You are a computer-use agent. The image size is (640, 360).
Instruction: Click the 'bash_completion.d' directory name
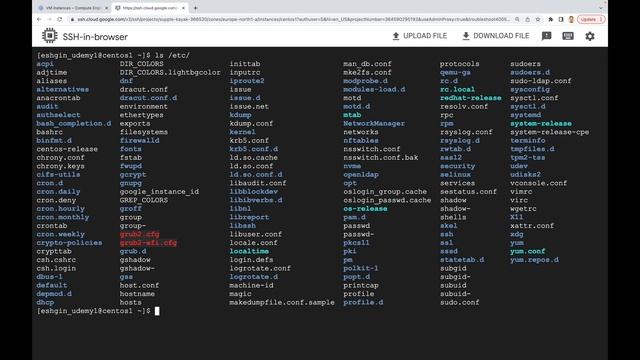coord(74,124)
